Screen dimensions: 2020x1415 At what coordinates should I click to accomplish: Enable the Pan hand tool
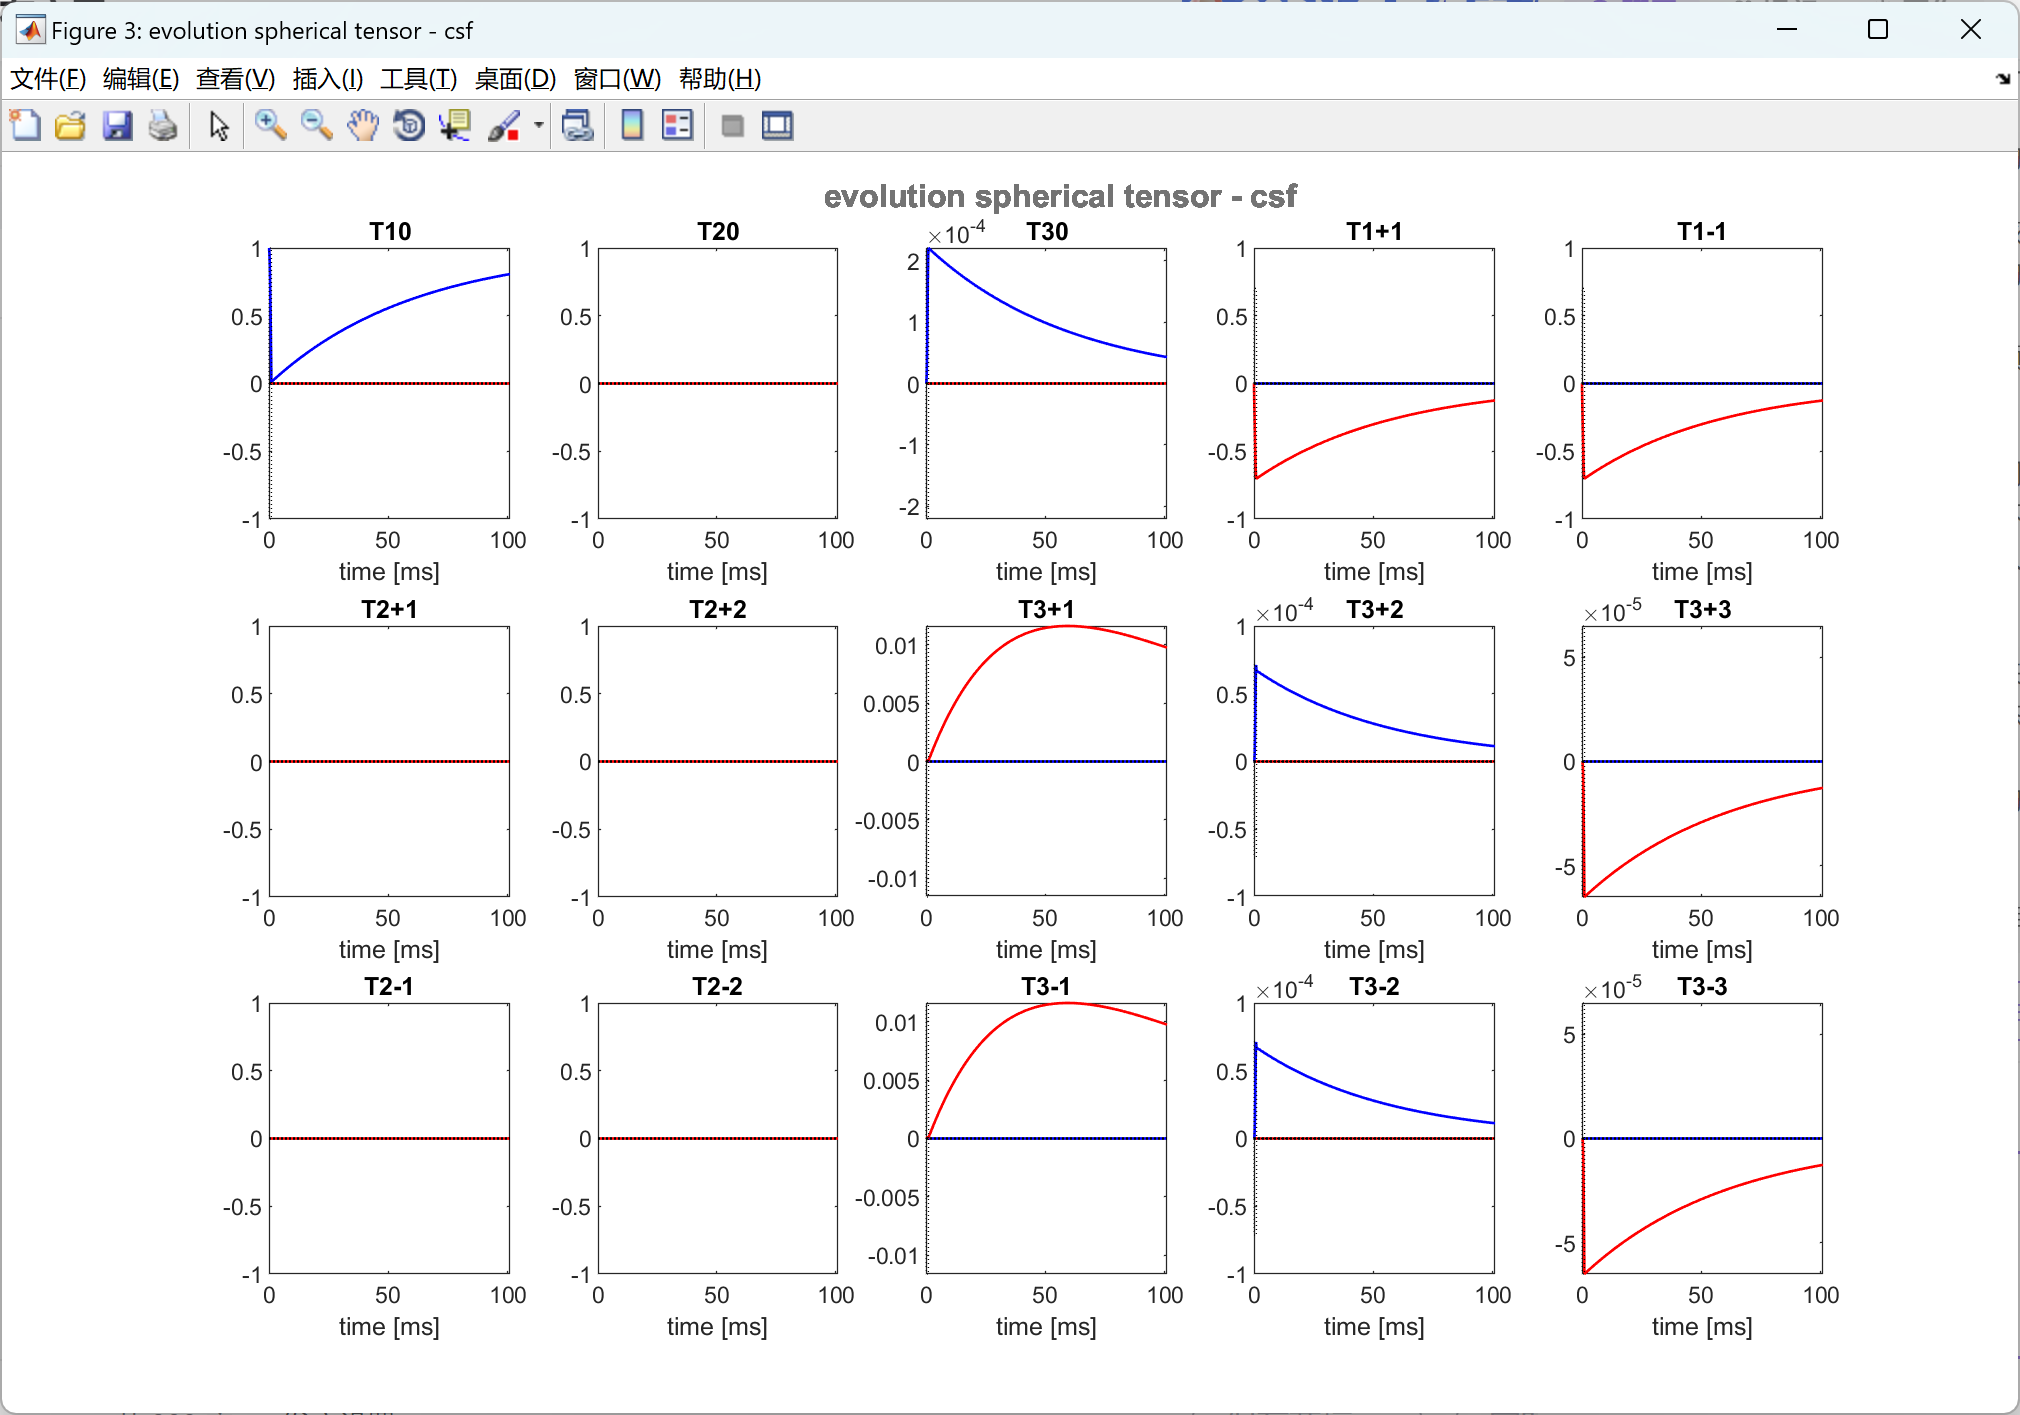(363, 126)
